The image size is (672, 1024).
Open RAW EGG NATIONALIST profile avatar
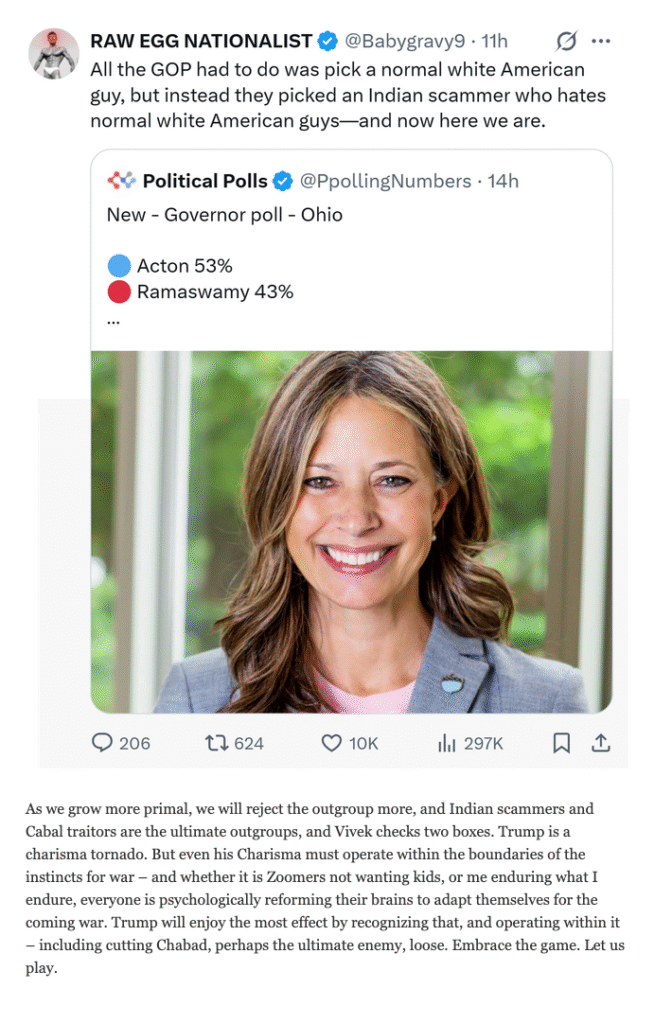(54, 53)
